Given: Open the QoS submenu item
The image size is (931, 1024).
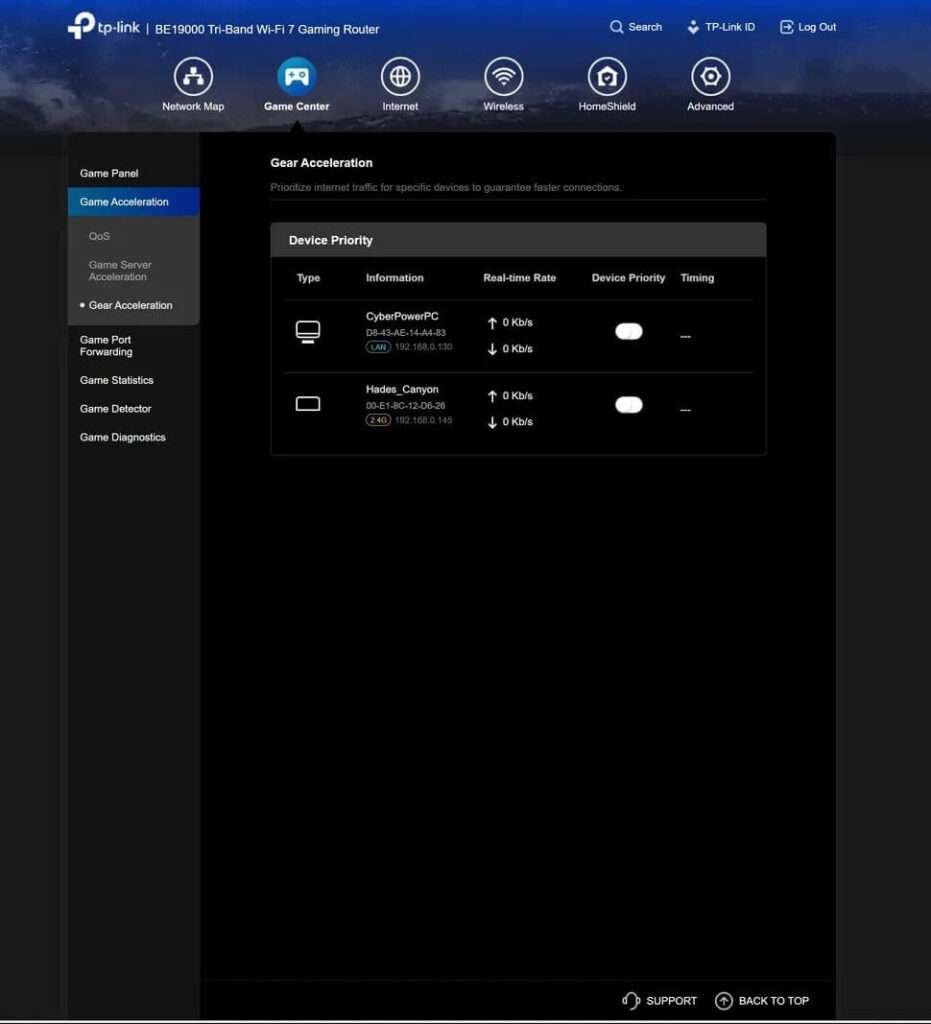Looking at the screenshot, I should pyautogui.click(x=99, y=236).
